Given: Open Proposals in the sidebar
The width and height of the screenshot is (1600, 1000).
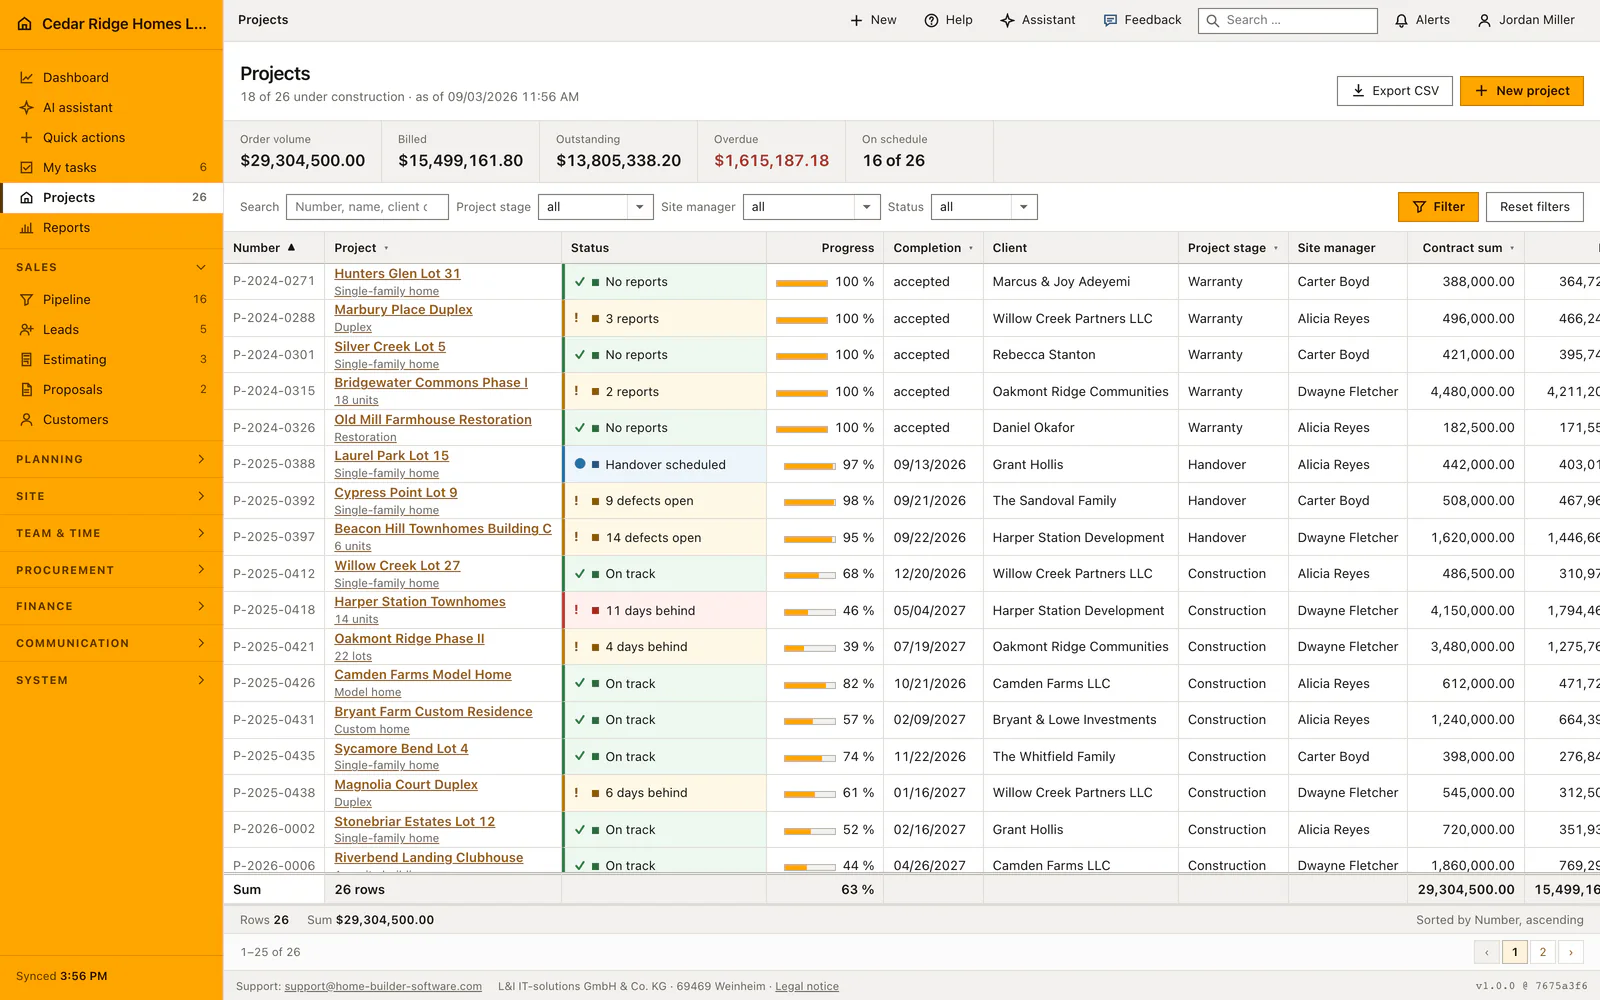Looking at the screenshot, I should (x=111, y=389).
